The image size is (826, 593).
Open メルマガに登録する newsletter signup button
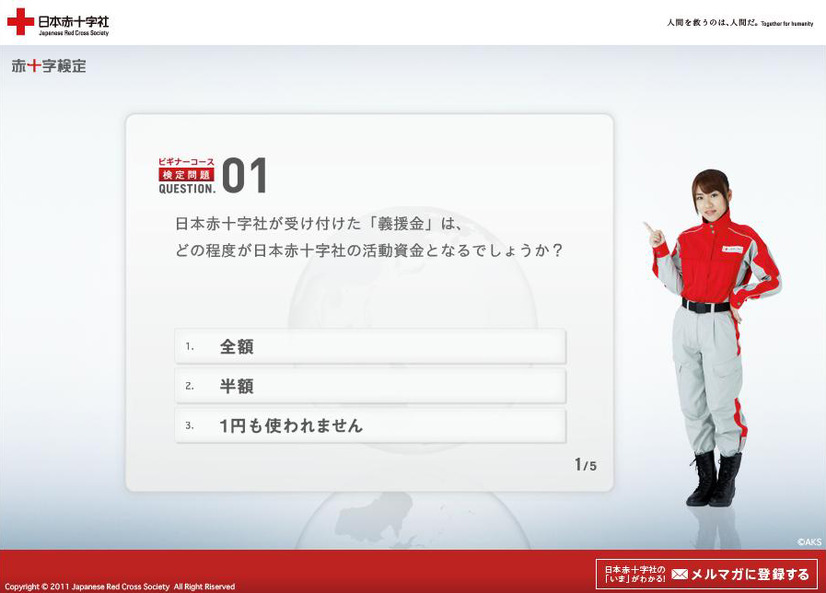[706, 574]
